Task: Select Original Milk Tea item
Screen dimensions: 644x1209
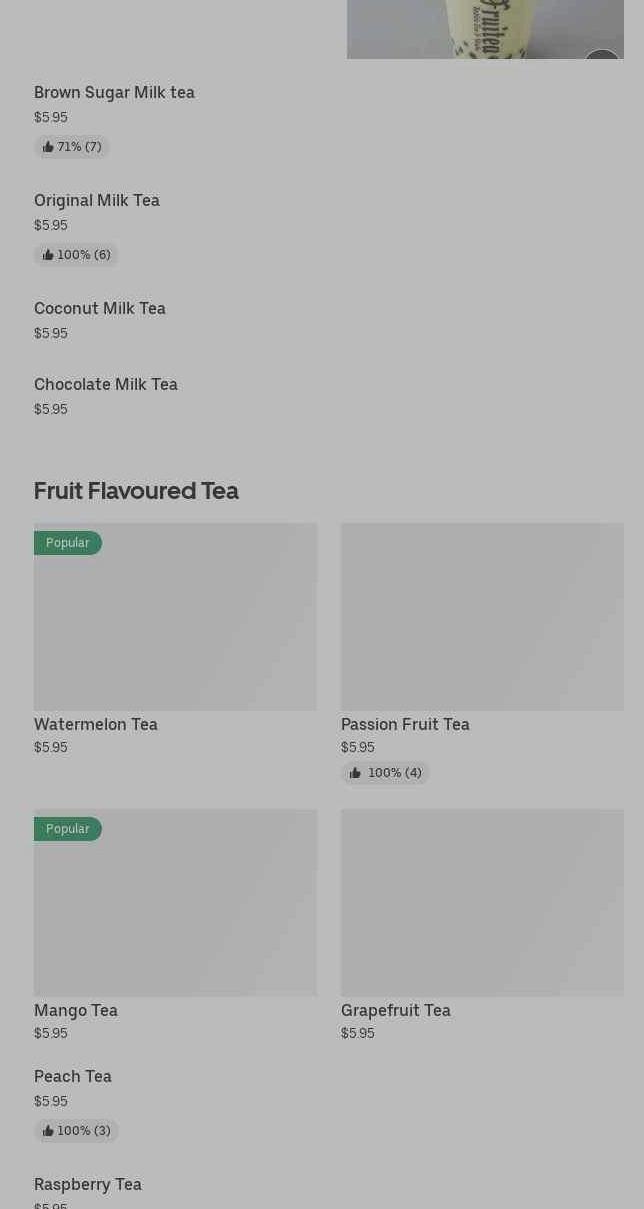Action: 97,201
